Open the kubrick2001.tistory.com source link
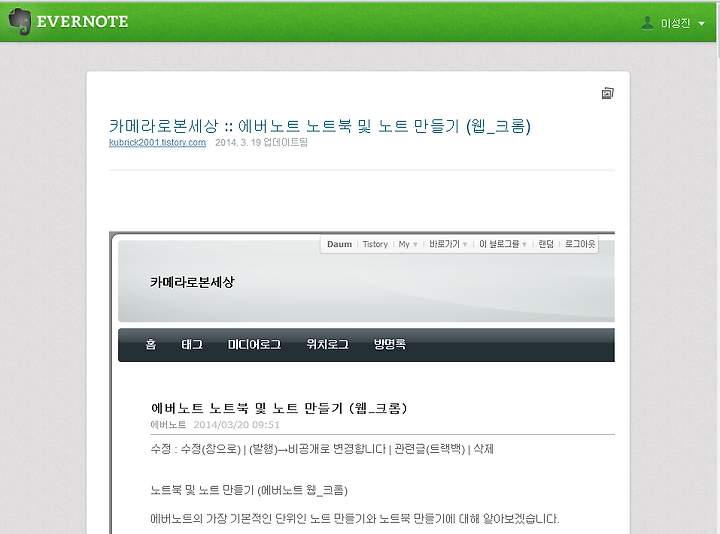 pos(158,142)
